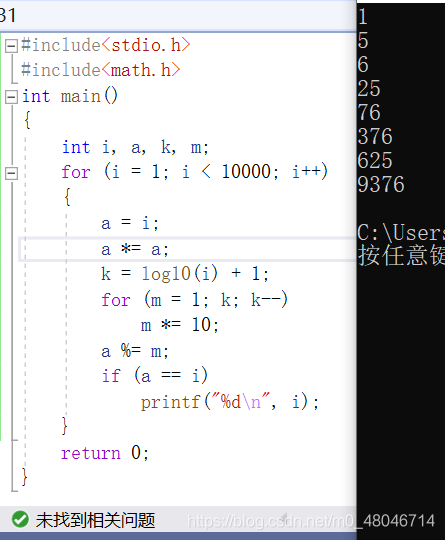Click the 'a %= m;' line
The width and height of the screenshot is (445, 540).
tap(135, 351)
